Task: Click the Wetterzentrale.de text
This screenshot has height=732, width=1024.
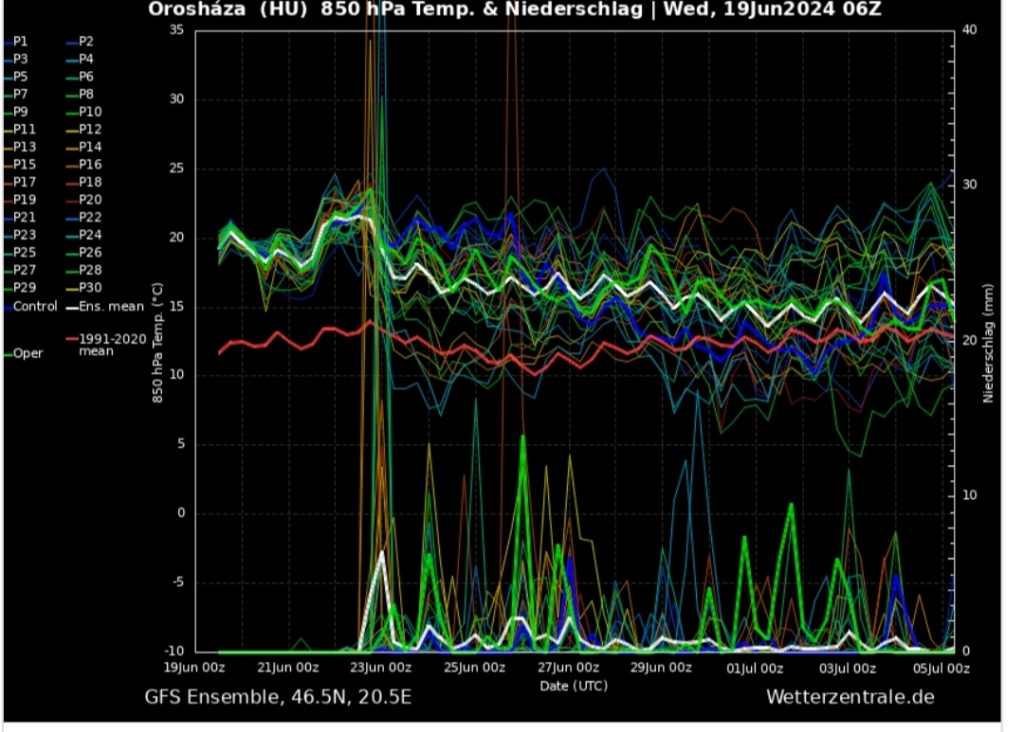Action: pyautogui.click(x=850, y=697)
